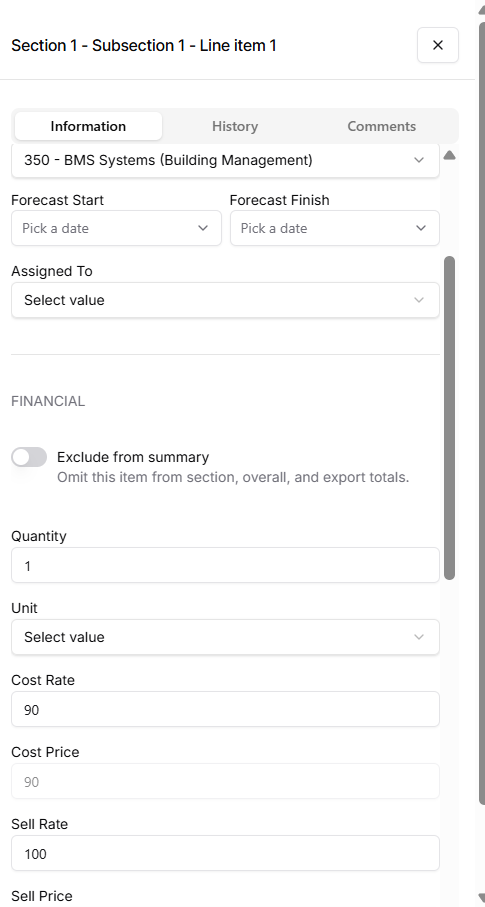Image resolution: width=485 pixels, height=907 pixels.
Task: Select the Information tab
Action: [88, 126]
